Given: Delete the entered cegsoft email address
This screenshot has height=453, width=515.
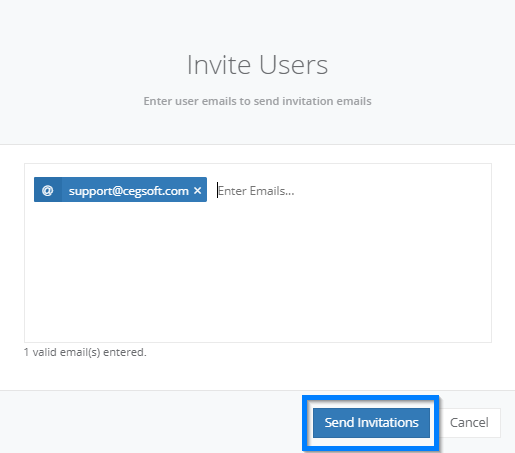Looking at the screenshot, I should (x=197, y=191).
